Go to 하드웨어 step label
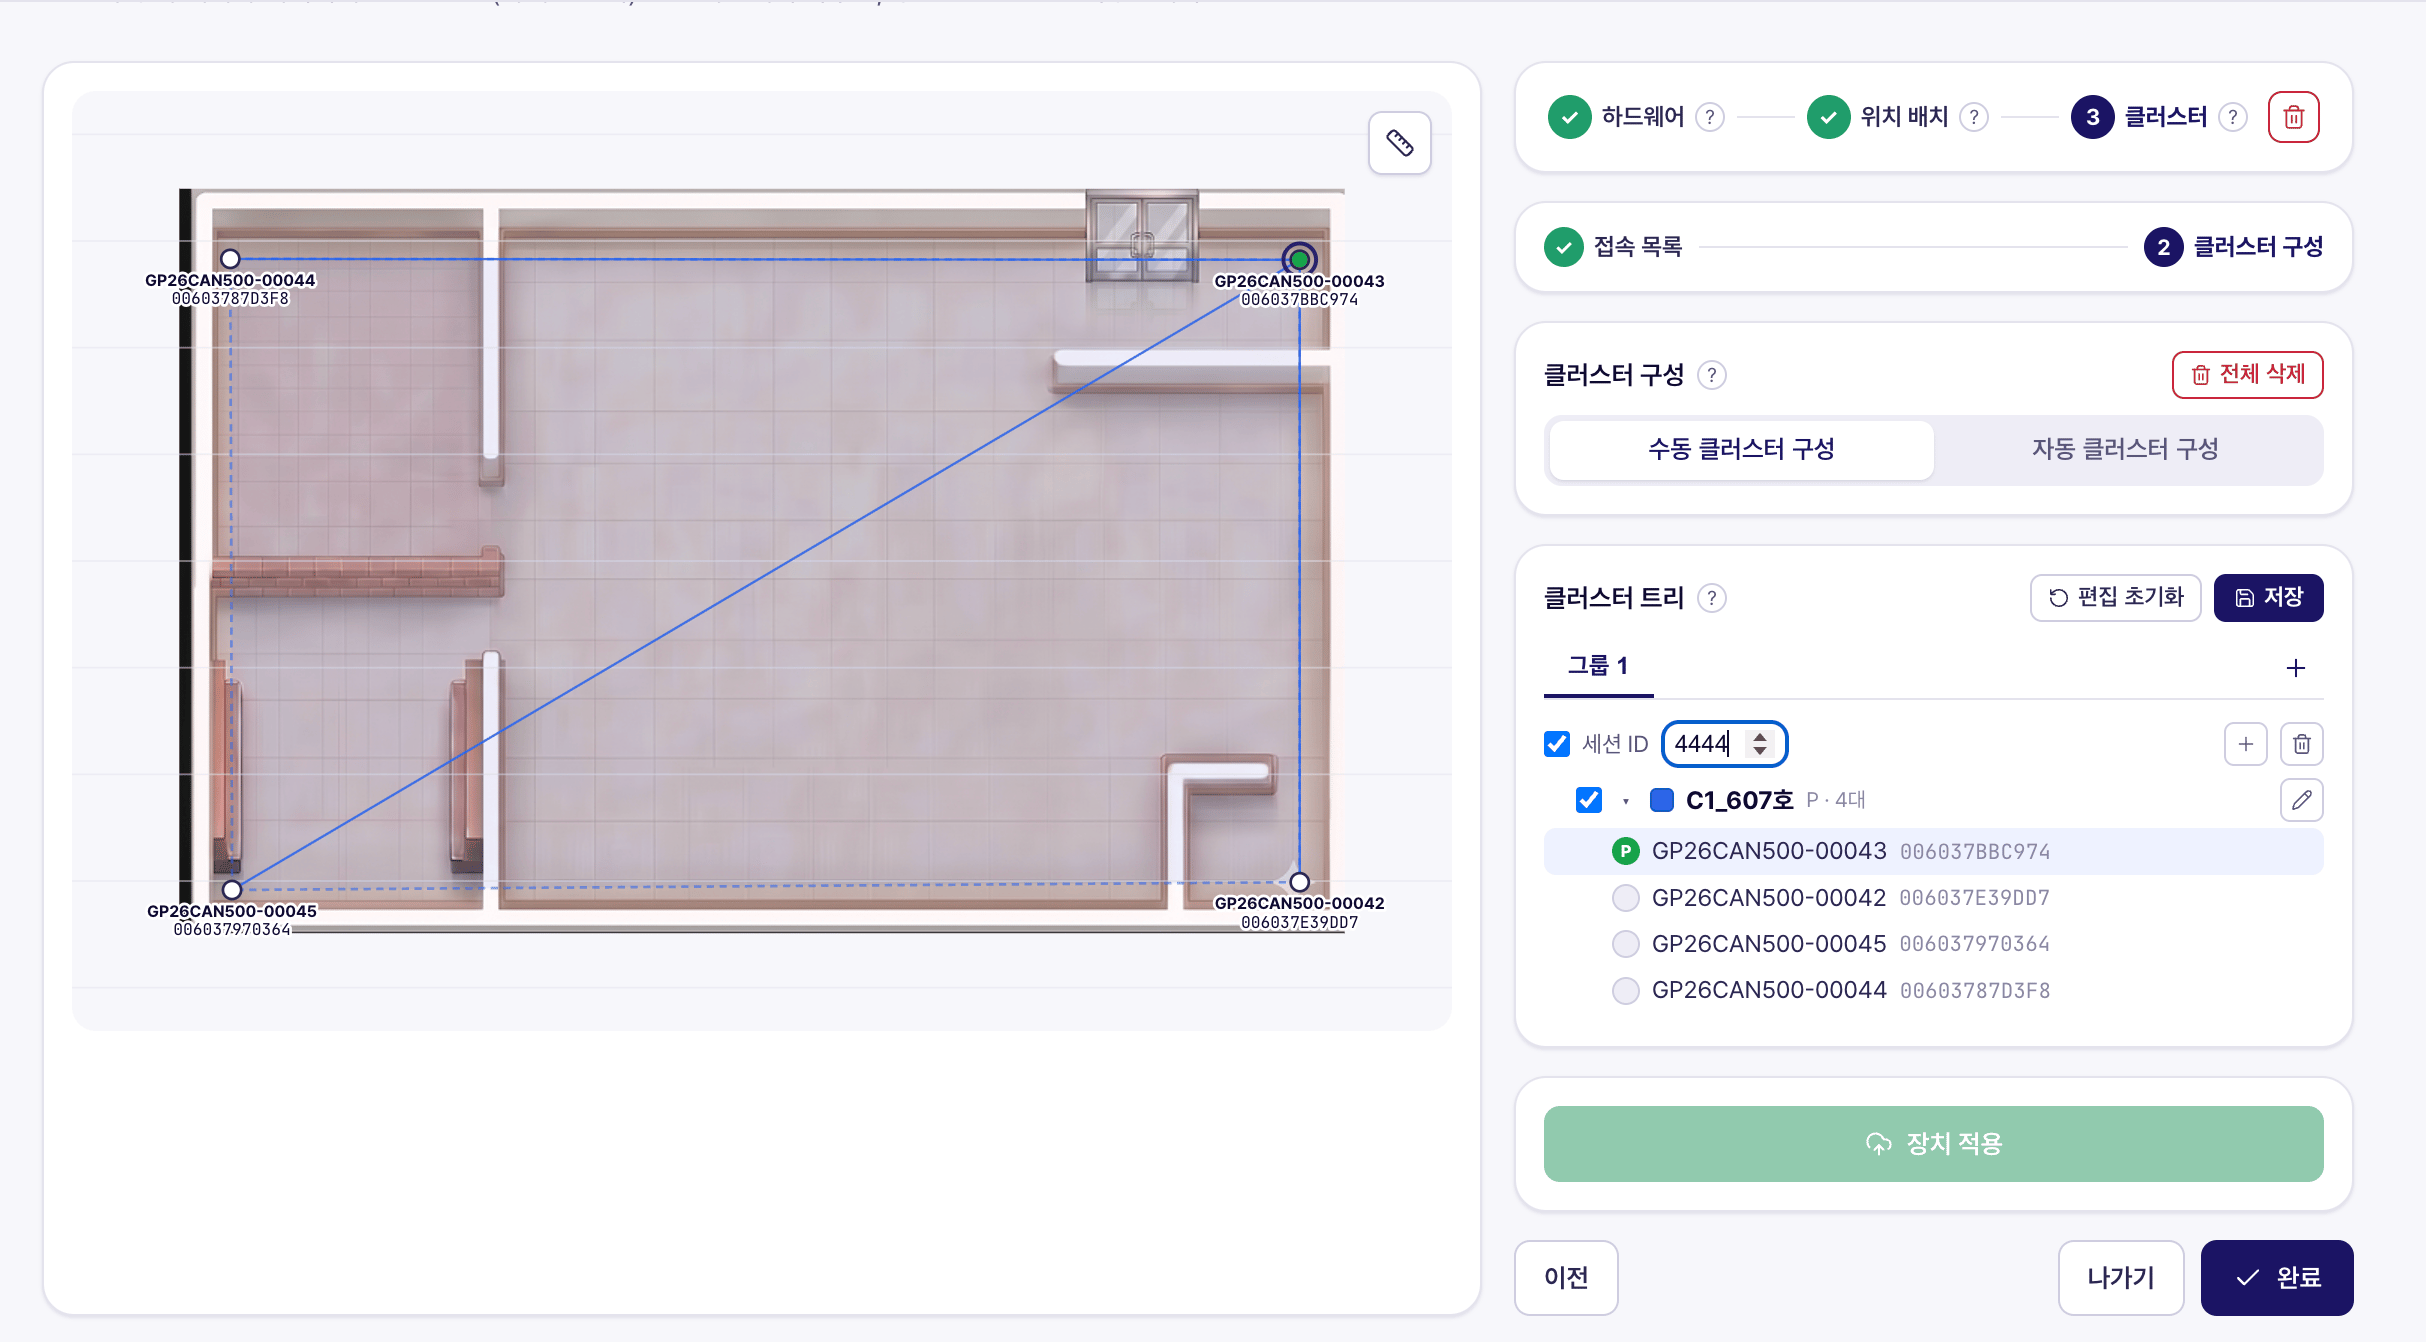 pyautogui.click(x=1643, y=117)
